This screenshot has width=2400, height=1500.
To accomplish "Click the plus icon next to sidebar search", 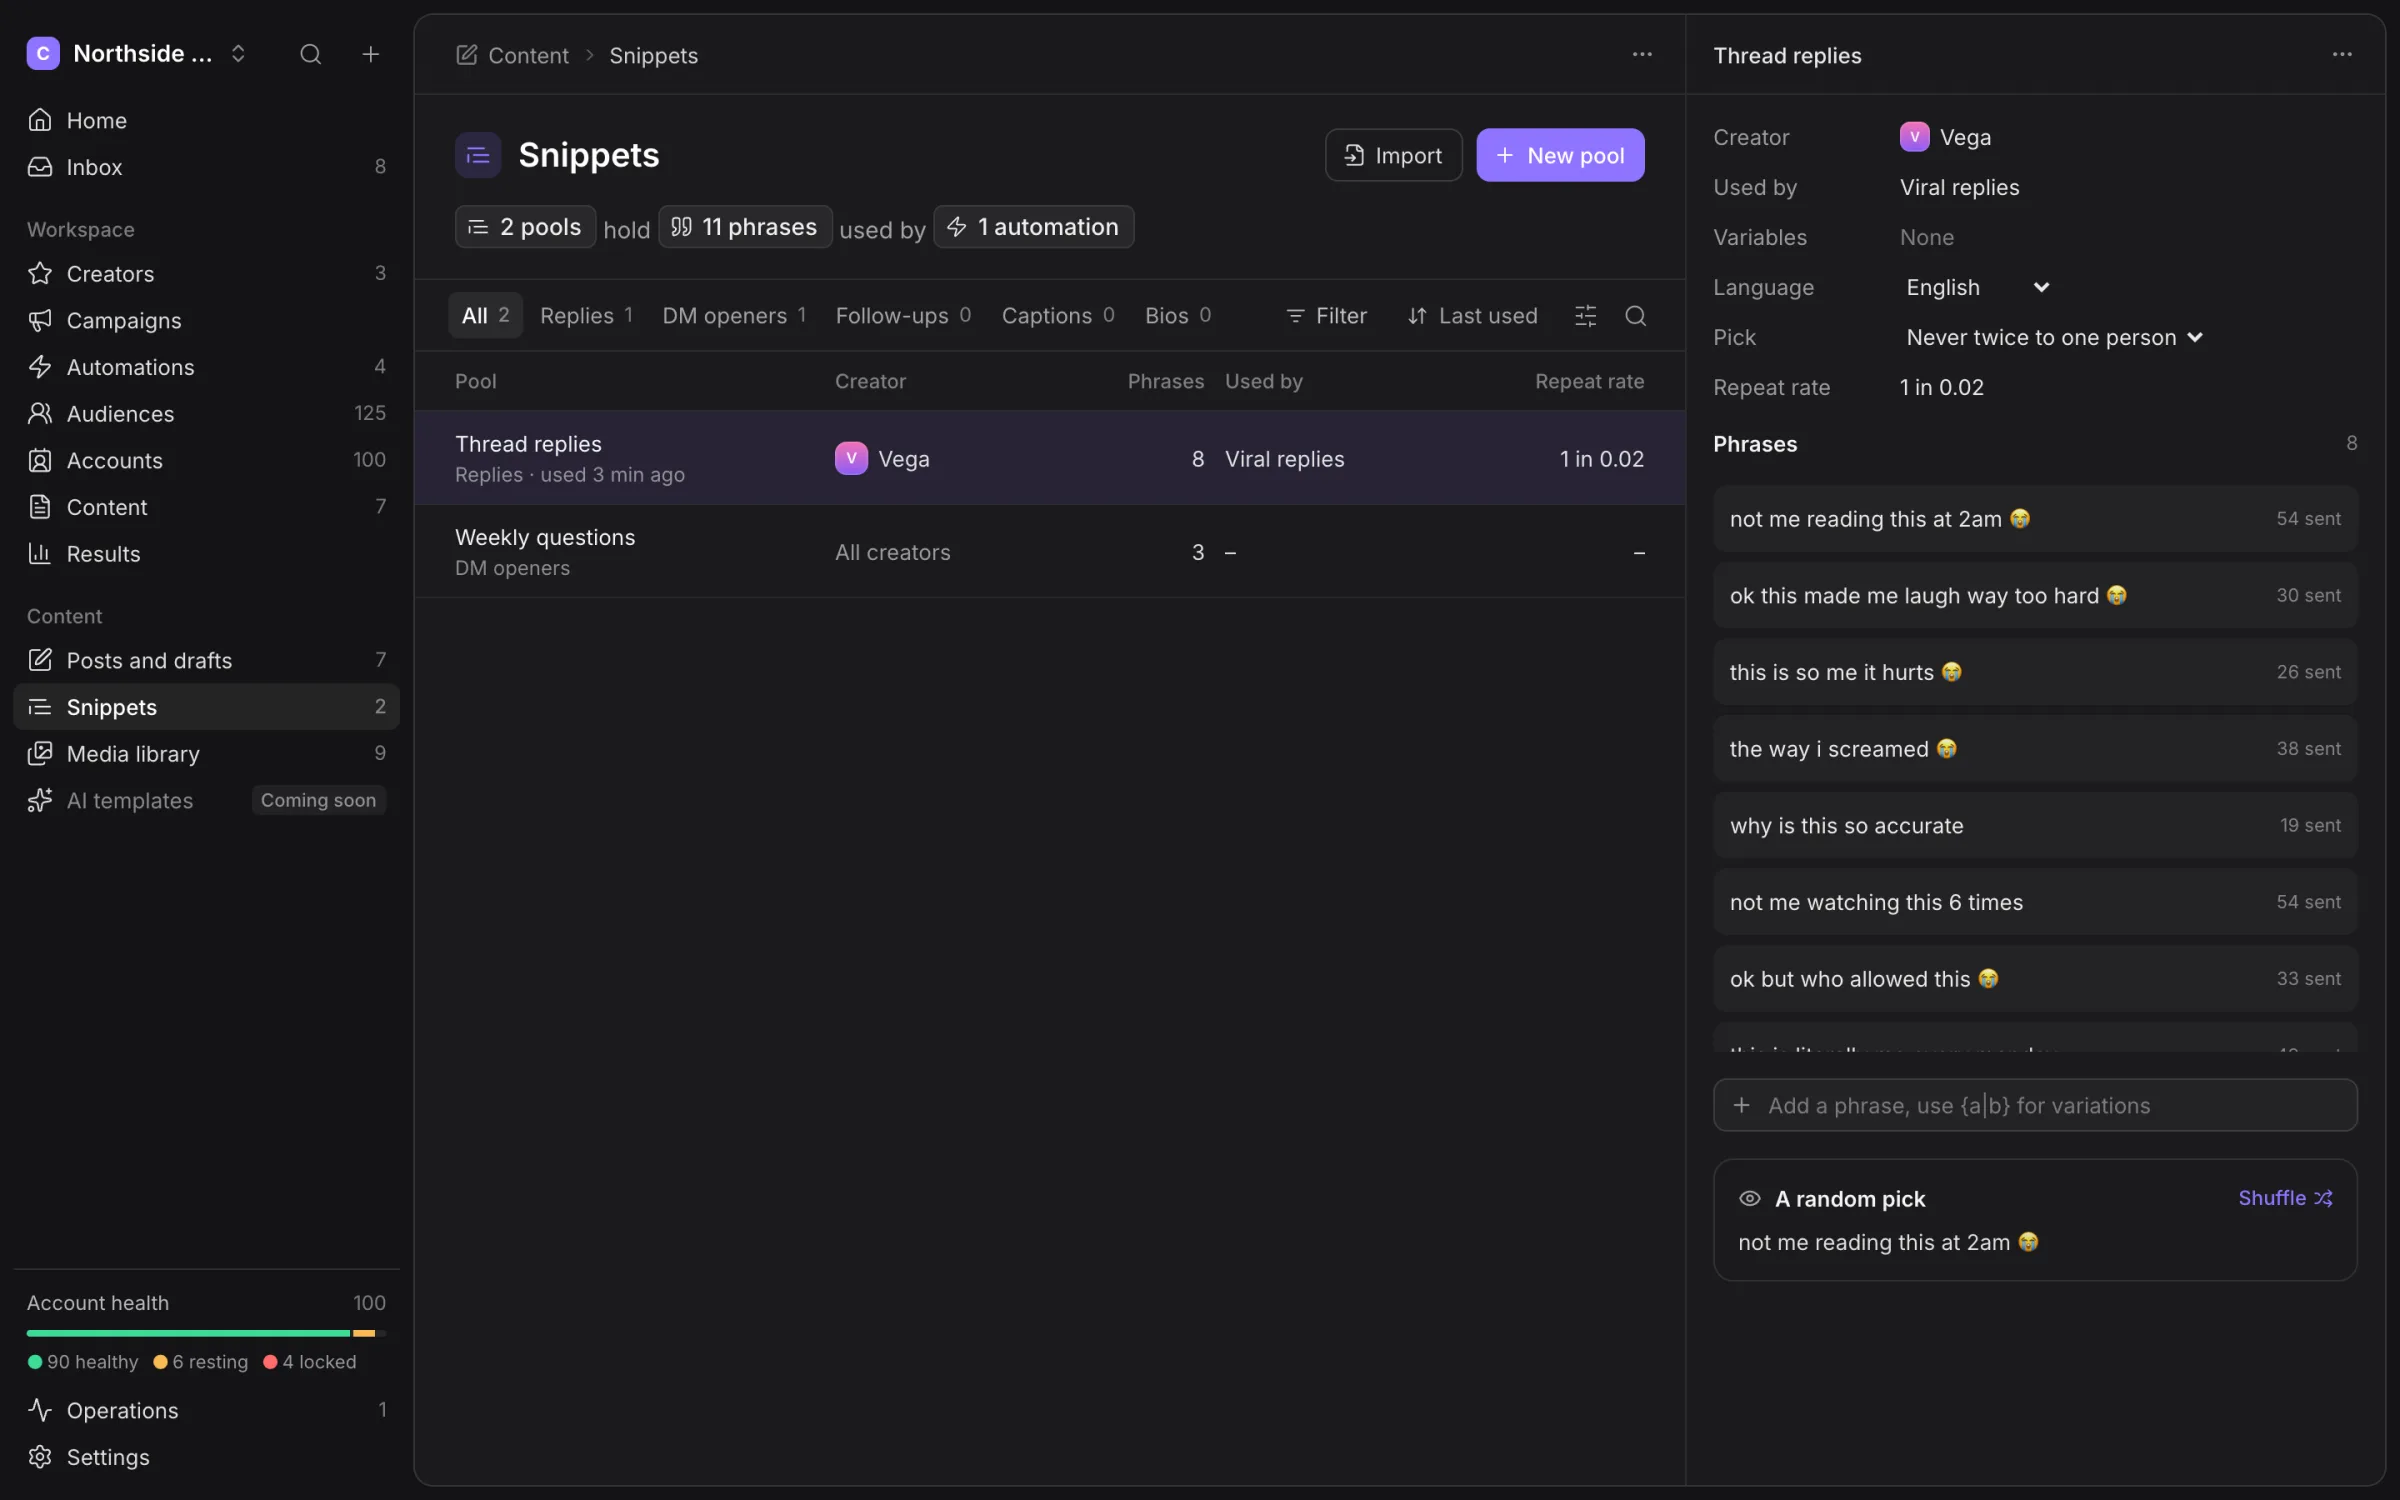I will tap(370, 54).
